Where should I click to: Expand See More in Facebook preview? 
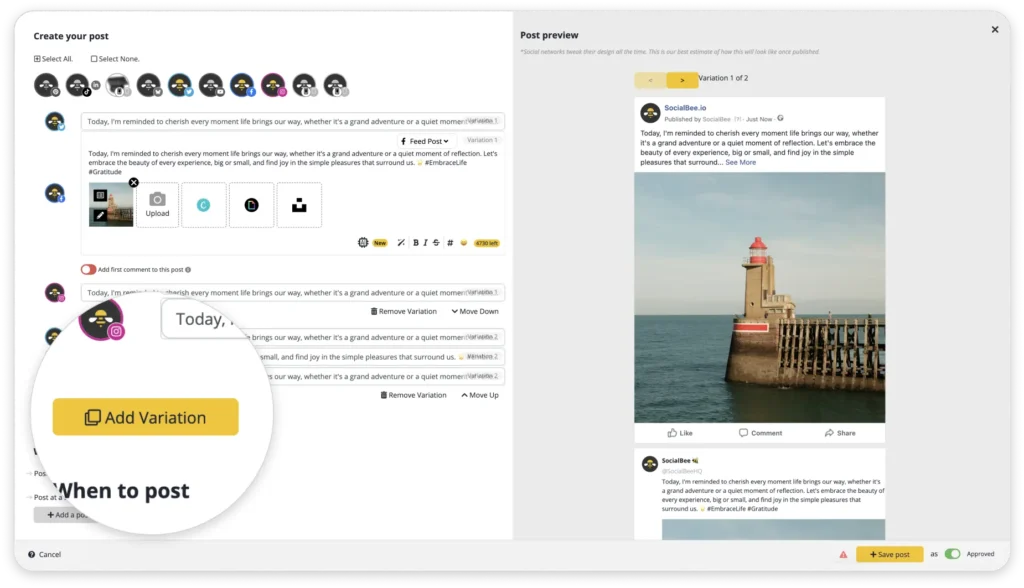741,162
